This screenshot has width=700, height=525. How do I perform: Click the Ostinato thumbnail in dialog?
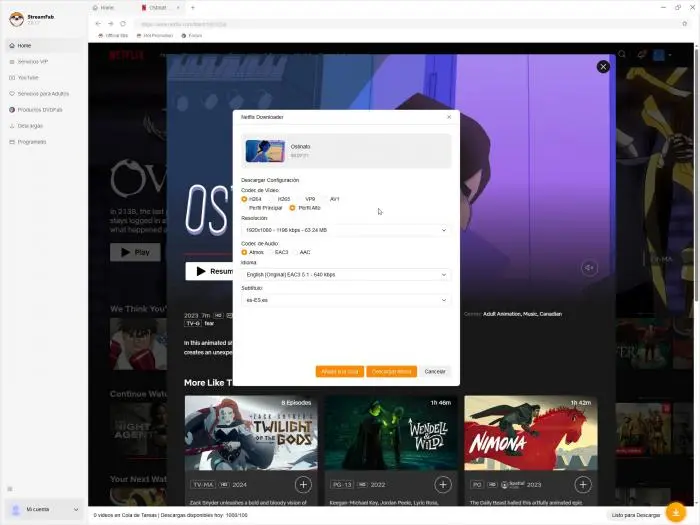265,151
